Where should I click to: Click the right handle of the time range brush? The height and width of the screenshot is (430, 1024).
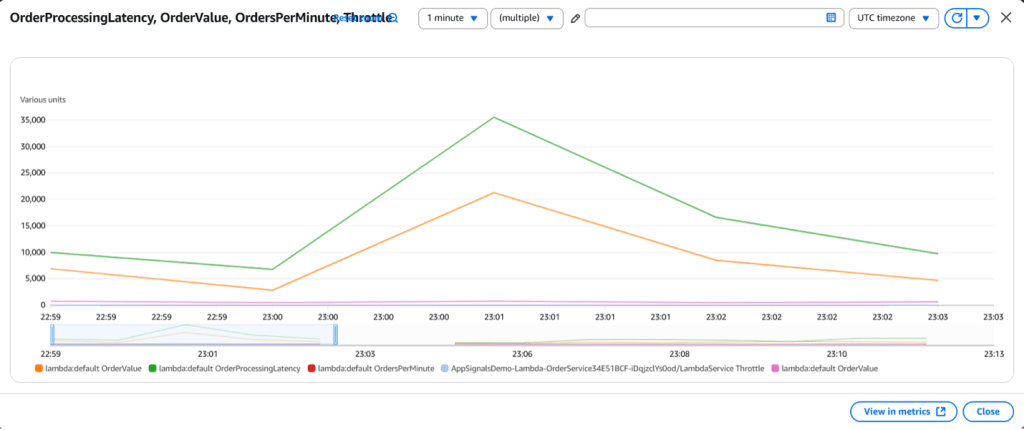tap(335, 334)
